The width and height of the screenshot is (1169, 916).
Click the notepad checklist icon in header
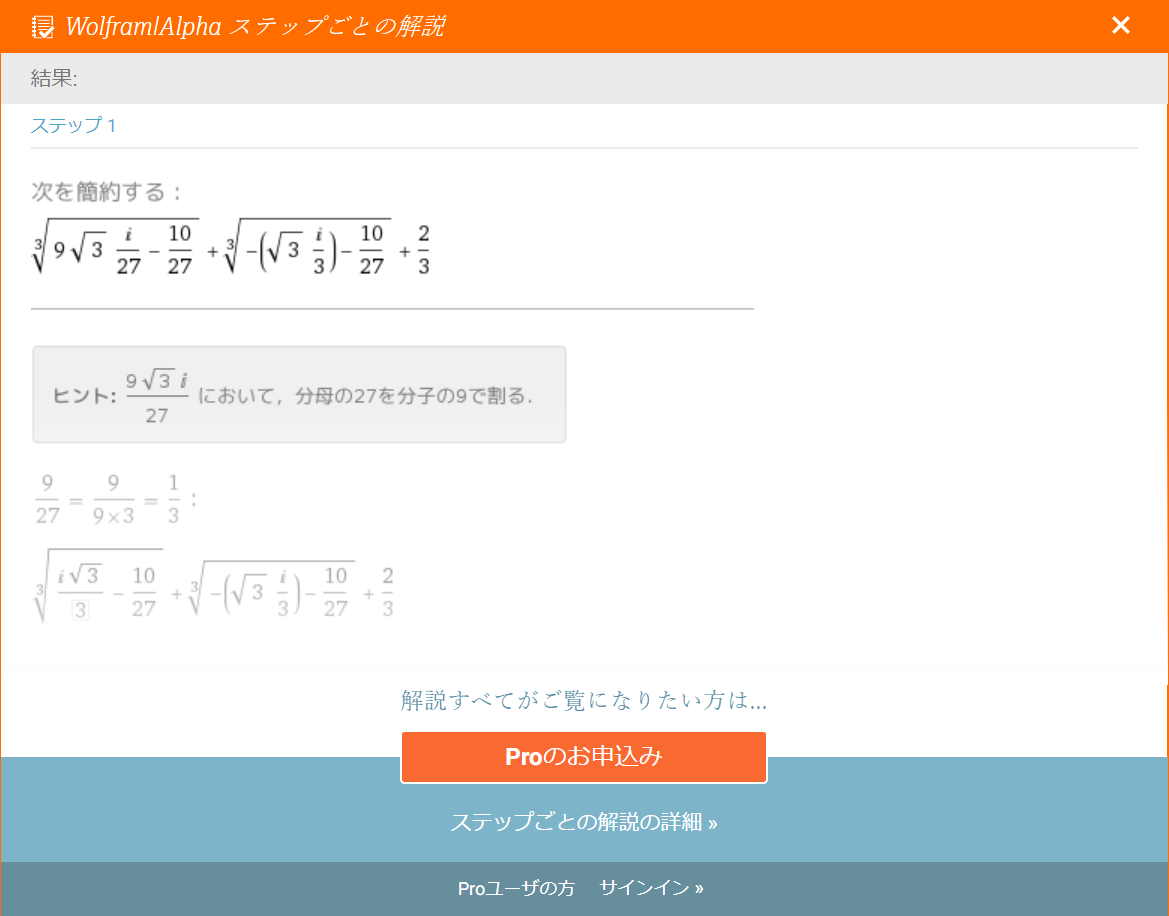42,27
